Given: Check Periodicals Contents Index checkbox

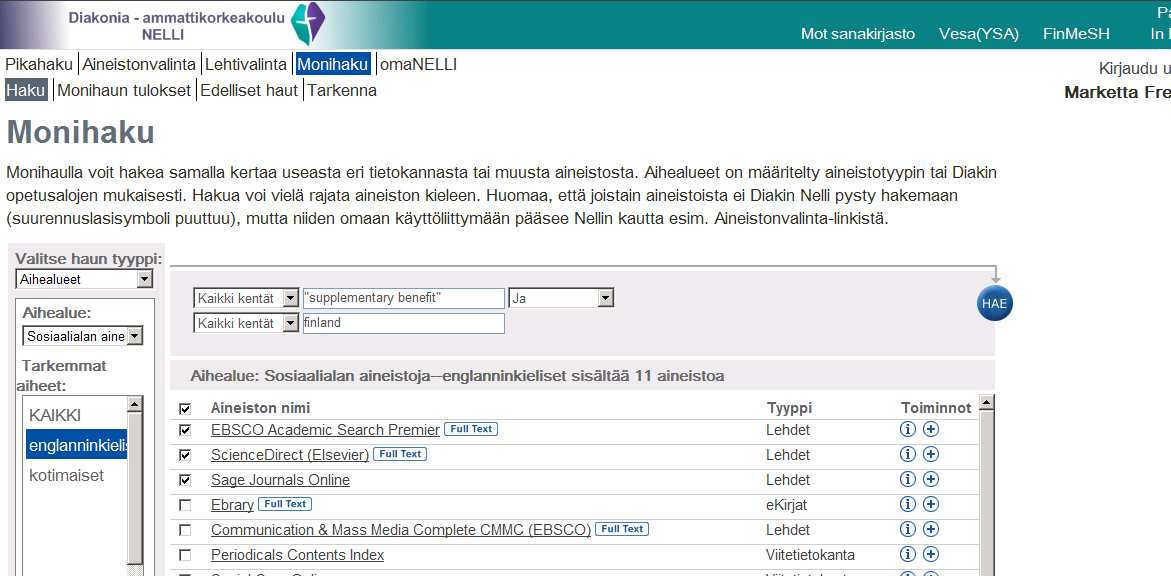Looking at the screenshot, I should click(x=185, y=555).
